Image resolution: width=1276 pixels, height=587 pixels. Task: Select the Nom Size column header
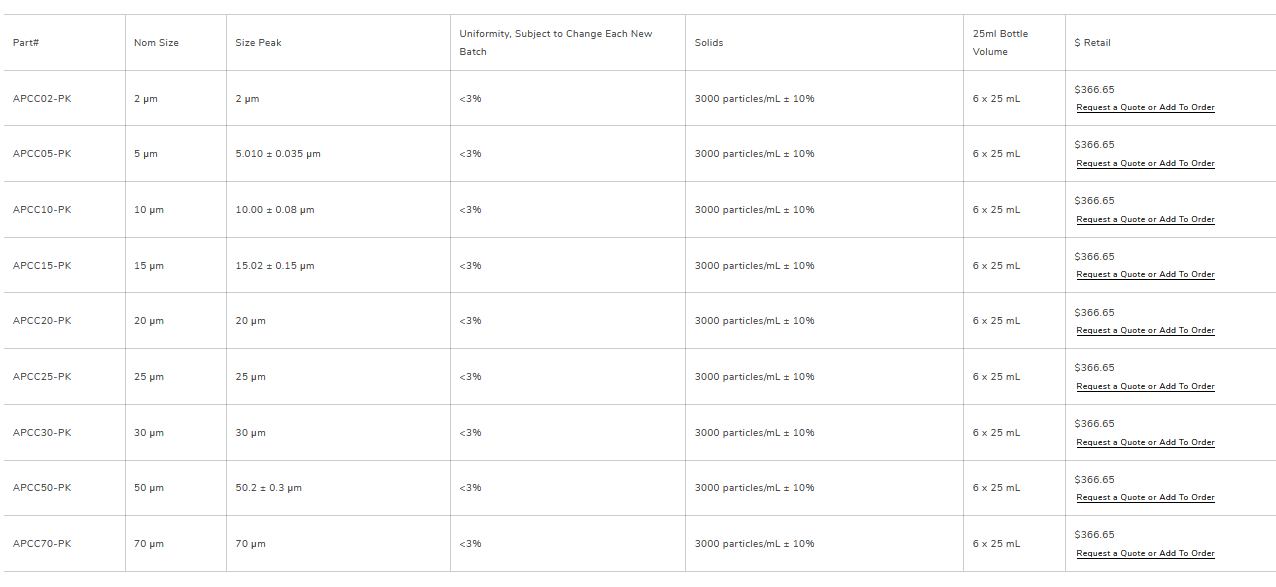(156, 43)
